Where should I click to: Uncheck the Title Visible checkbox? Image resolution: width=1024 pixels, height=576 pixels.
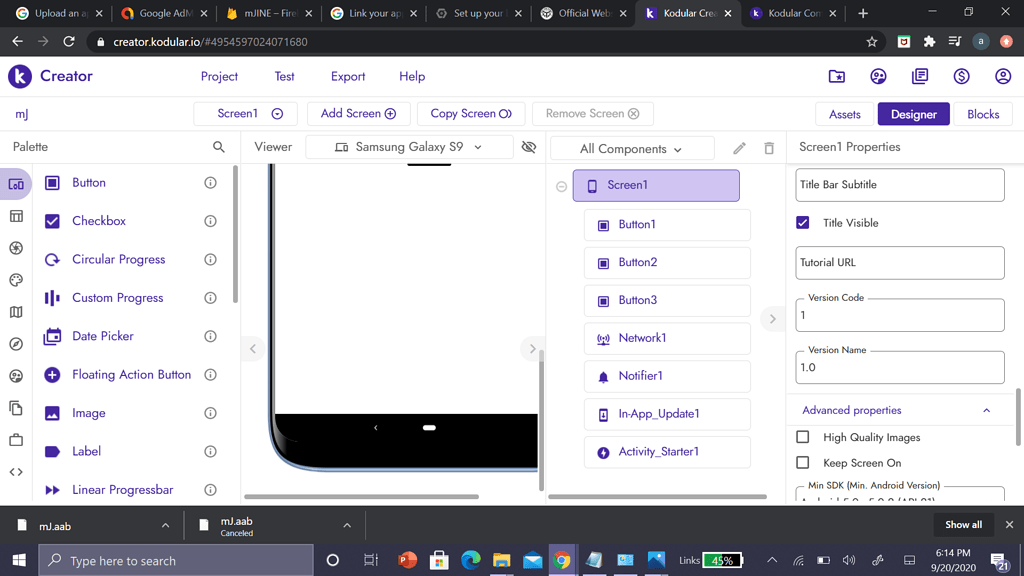(x=803, y=223)
